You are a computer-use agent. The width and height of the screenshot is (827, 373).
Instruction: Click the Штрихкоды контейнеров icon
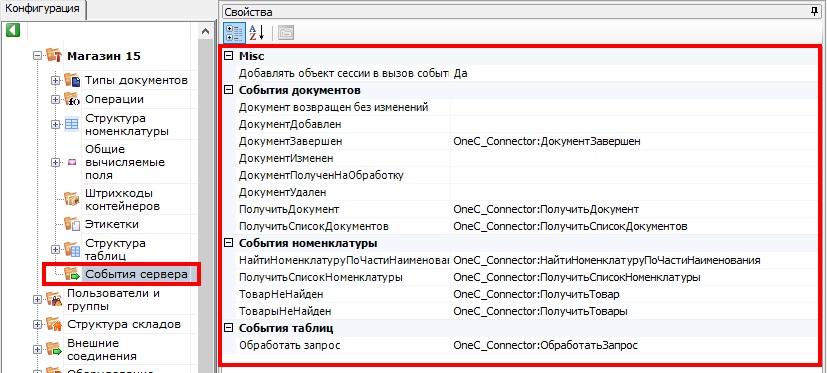pos(72,198)
